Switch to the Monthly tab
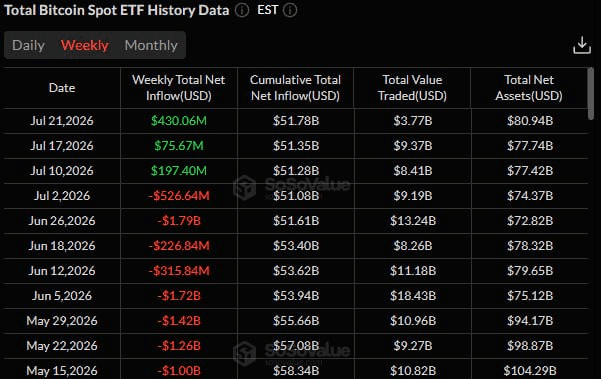The width and height of the screenshot is (601, 379). (151, 45)
